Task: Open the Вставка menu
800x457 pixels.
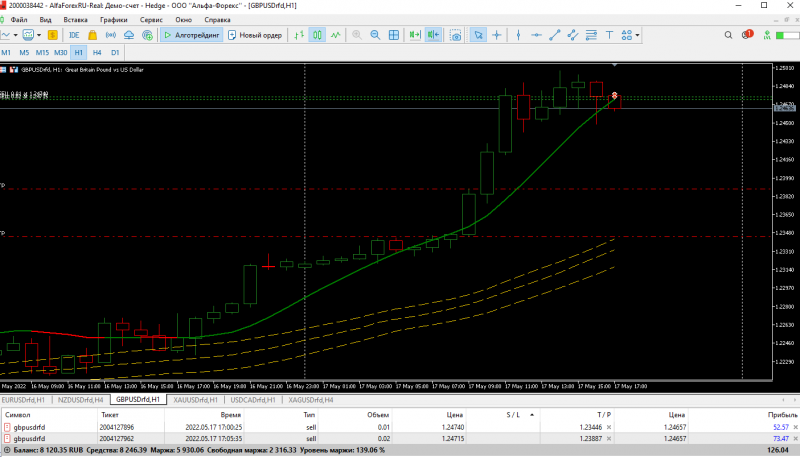Action: click(x=76, y=20)
